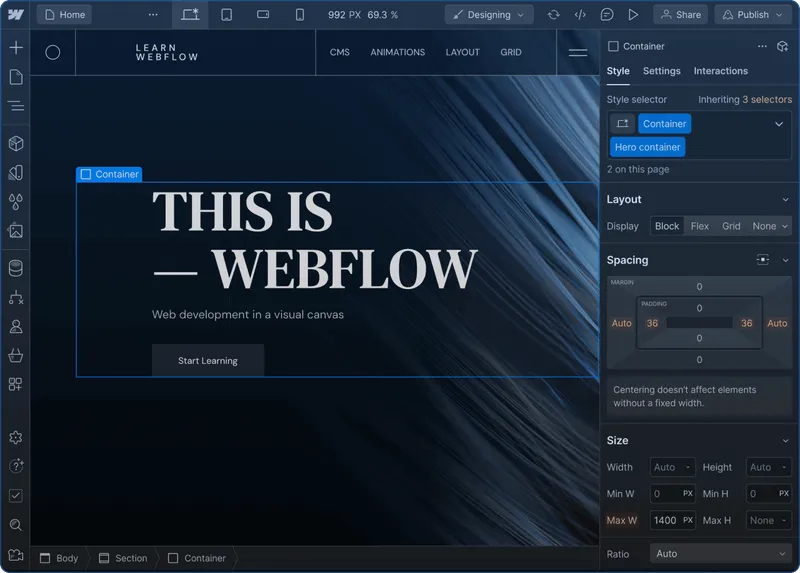Open the Audit checkmark panel
The image size is (800, 573).
(16, 495)
